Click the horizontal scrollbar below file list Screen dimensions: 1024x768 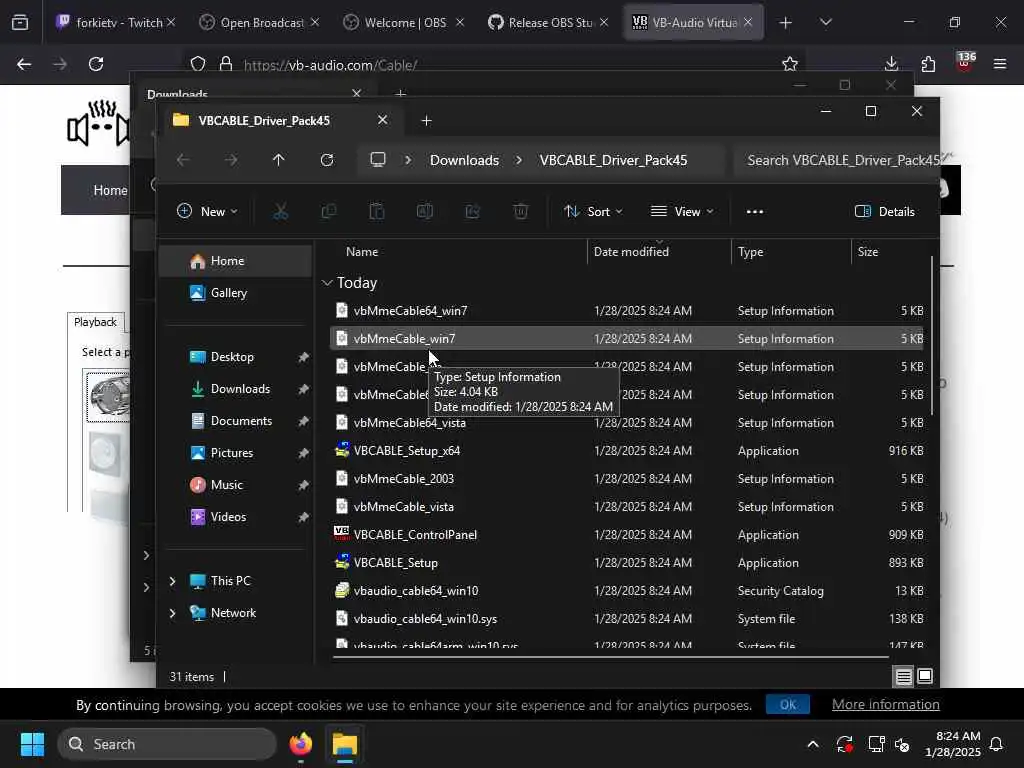(611, 656)
